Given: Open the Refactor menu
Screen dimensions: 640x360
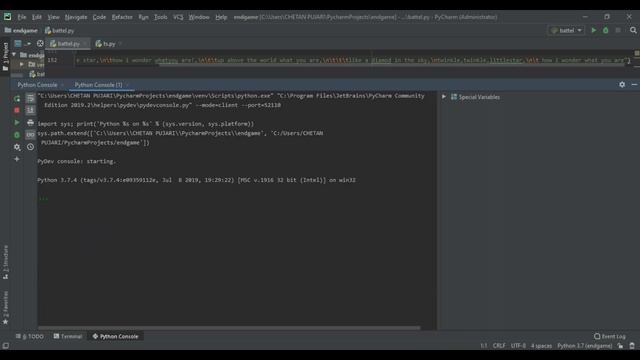Looking at the screenshot, I should coord(122,17).
